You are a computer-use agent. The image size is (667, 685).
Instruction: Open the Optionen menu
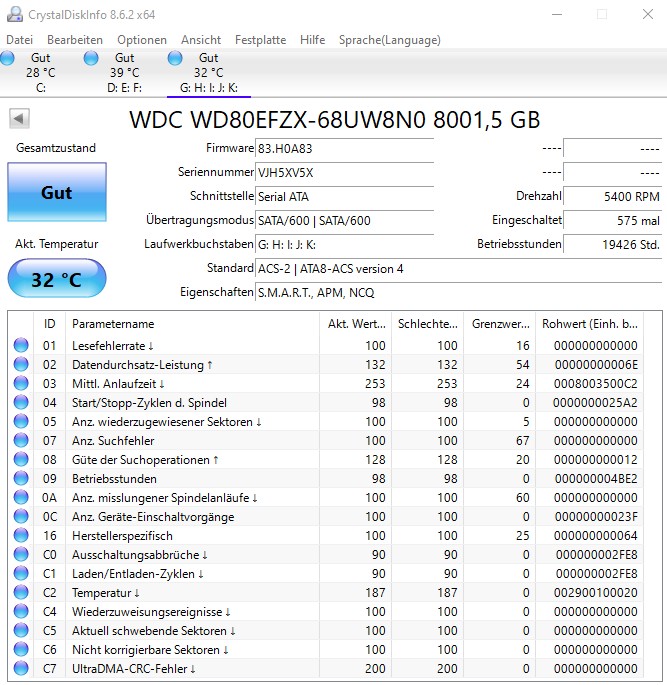tap(142, 40)
